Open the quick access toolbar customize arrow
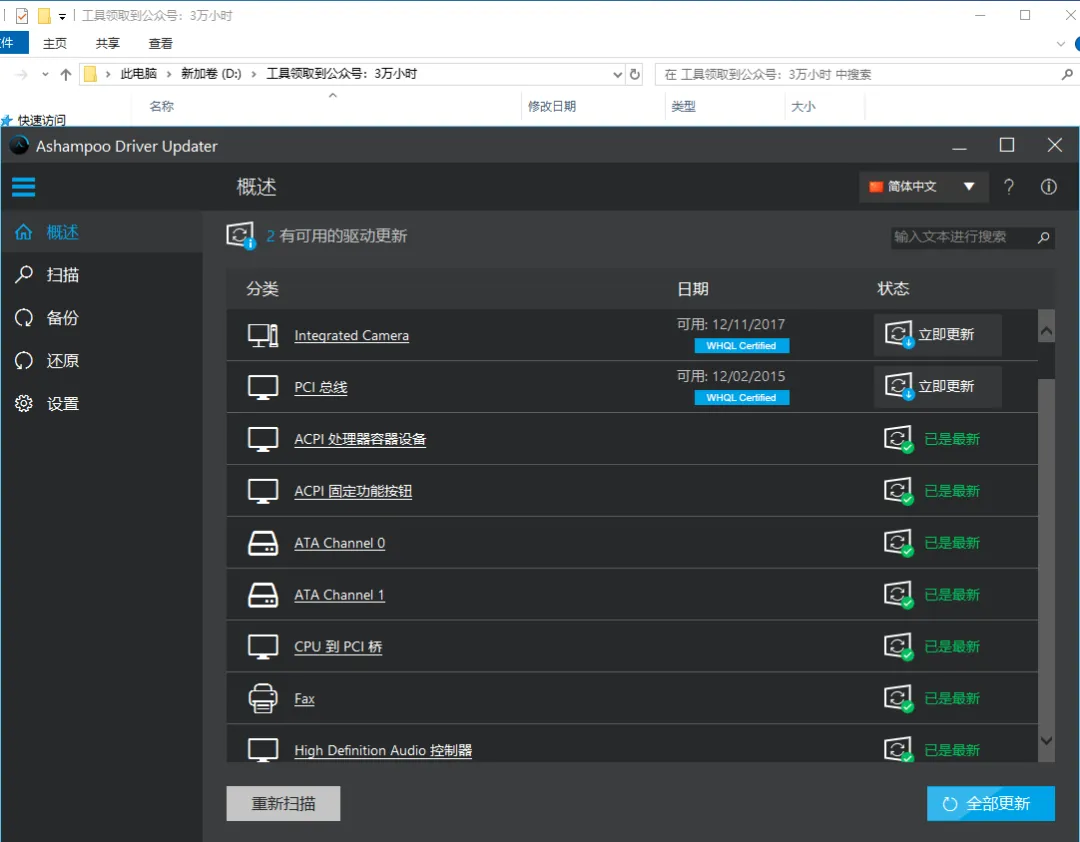This screenshot has width=1080, height=842. (x=62, y=17)
